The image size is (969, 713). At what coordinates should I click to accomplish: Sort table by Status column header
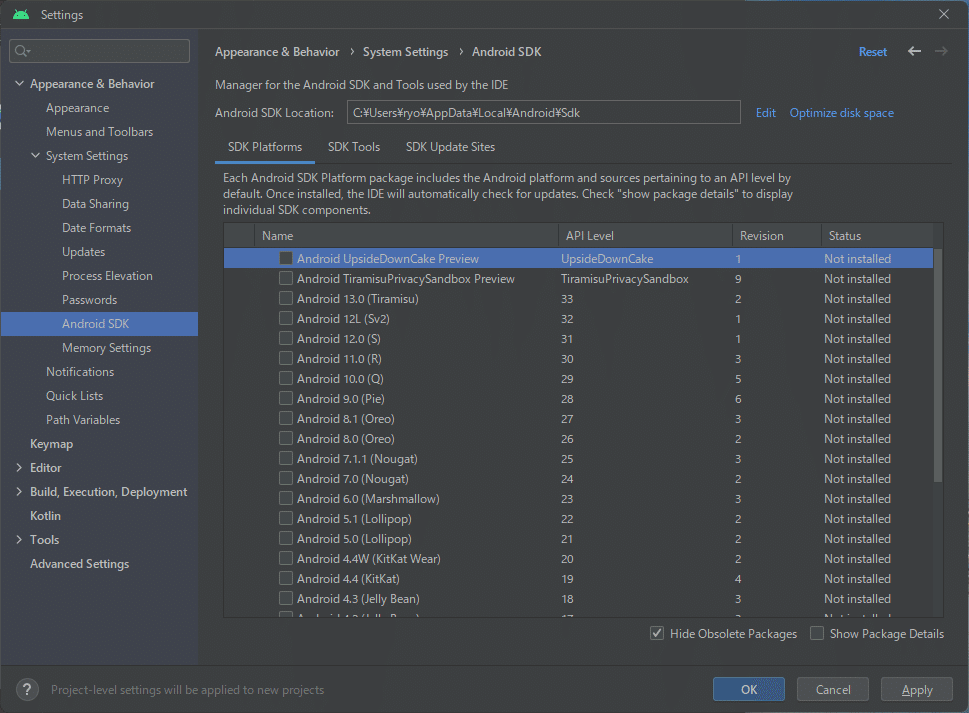[877, 235]
